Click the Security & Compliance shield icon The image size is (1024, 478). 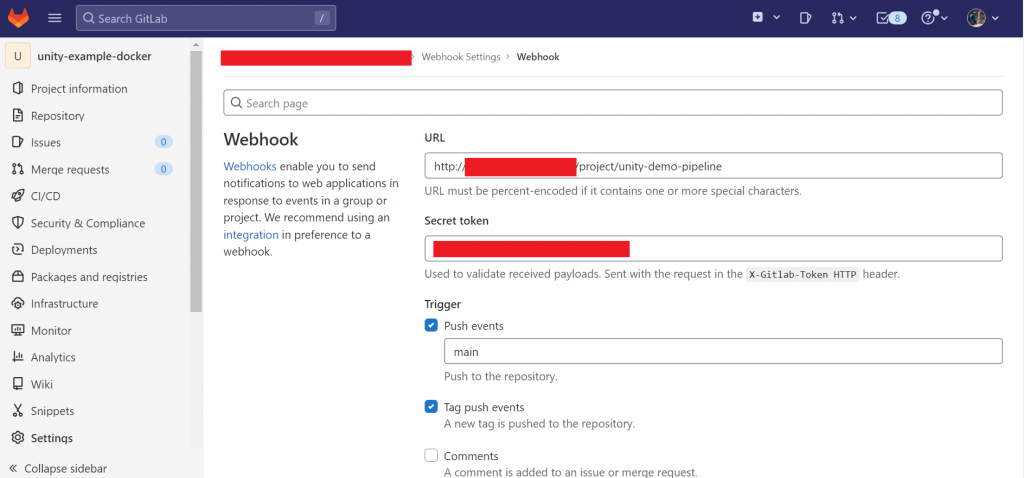[x=18, y=223]
